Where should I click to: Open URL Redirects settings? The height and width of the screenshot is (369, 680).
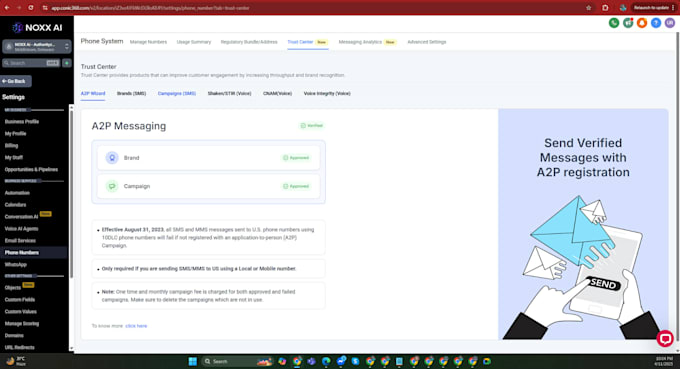tap(20, 348)
